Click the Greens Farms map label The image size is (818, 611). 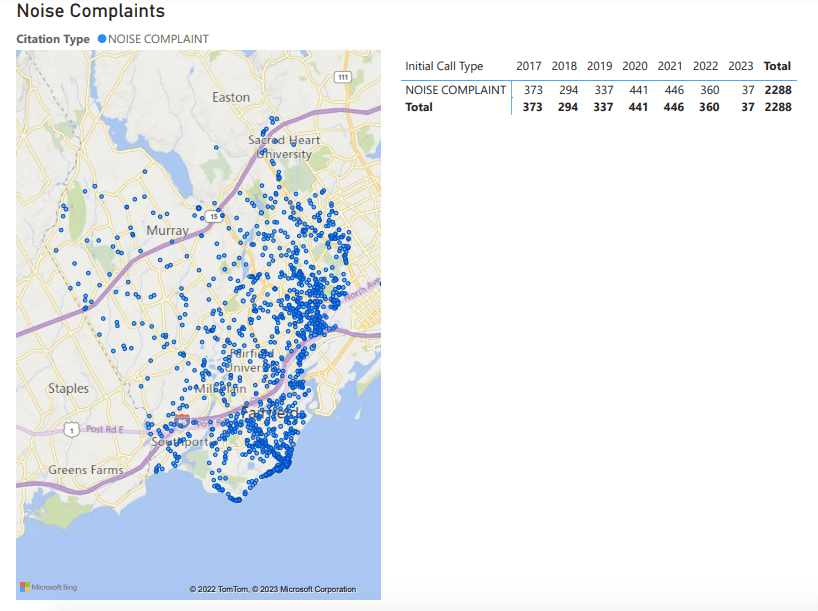[86, 470]
